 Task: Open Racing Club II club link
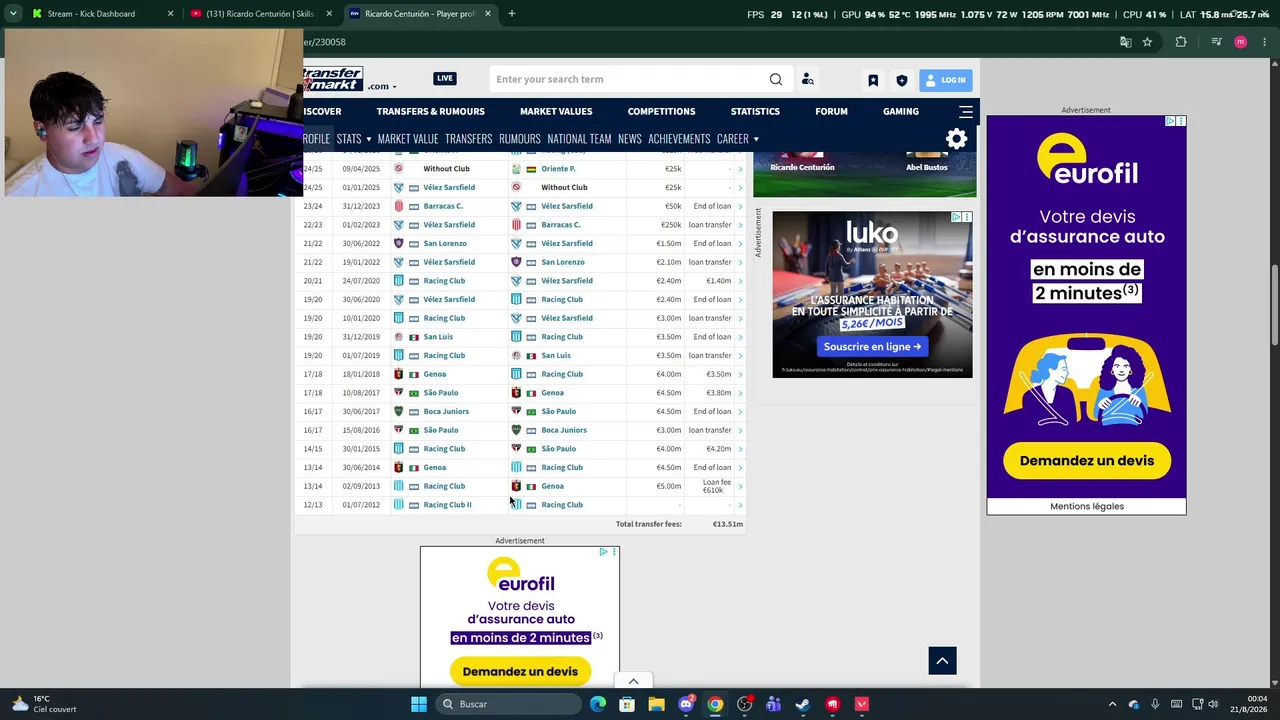447,505
